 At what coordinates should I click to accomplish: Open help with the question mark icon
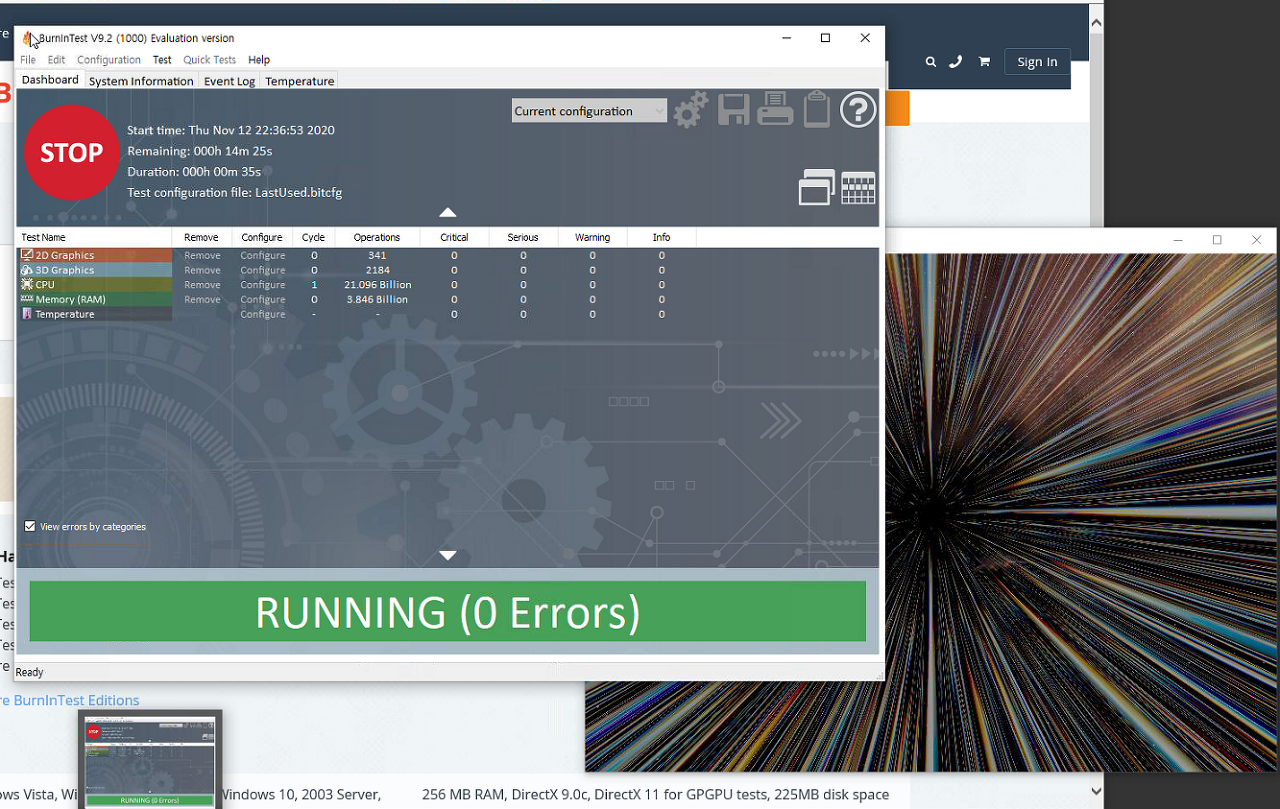[x=858, y=110]
